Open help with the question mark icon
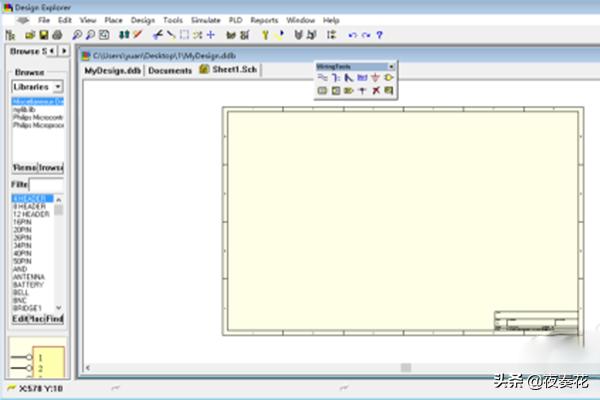Image resolution: width=600 pixels, height=400 pixels. [379, 35]
